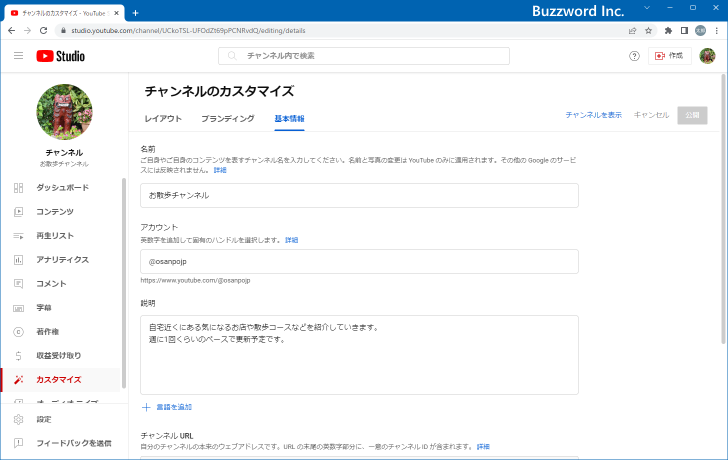Image resolution: width=728 pixels, height=460 pixels.
Task: Open 詳細 link under 名前 section
Action: [220, 170]
